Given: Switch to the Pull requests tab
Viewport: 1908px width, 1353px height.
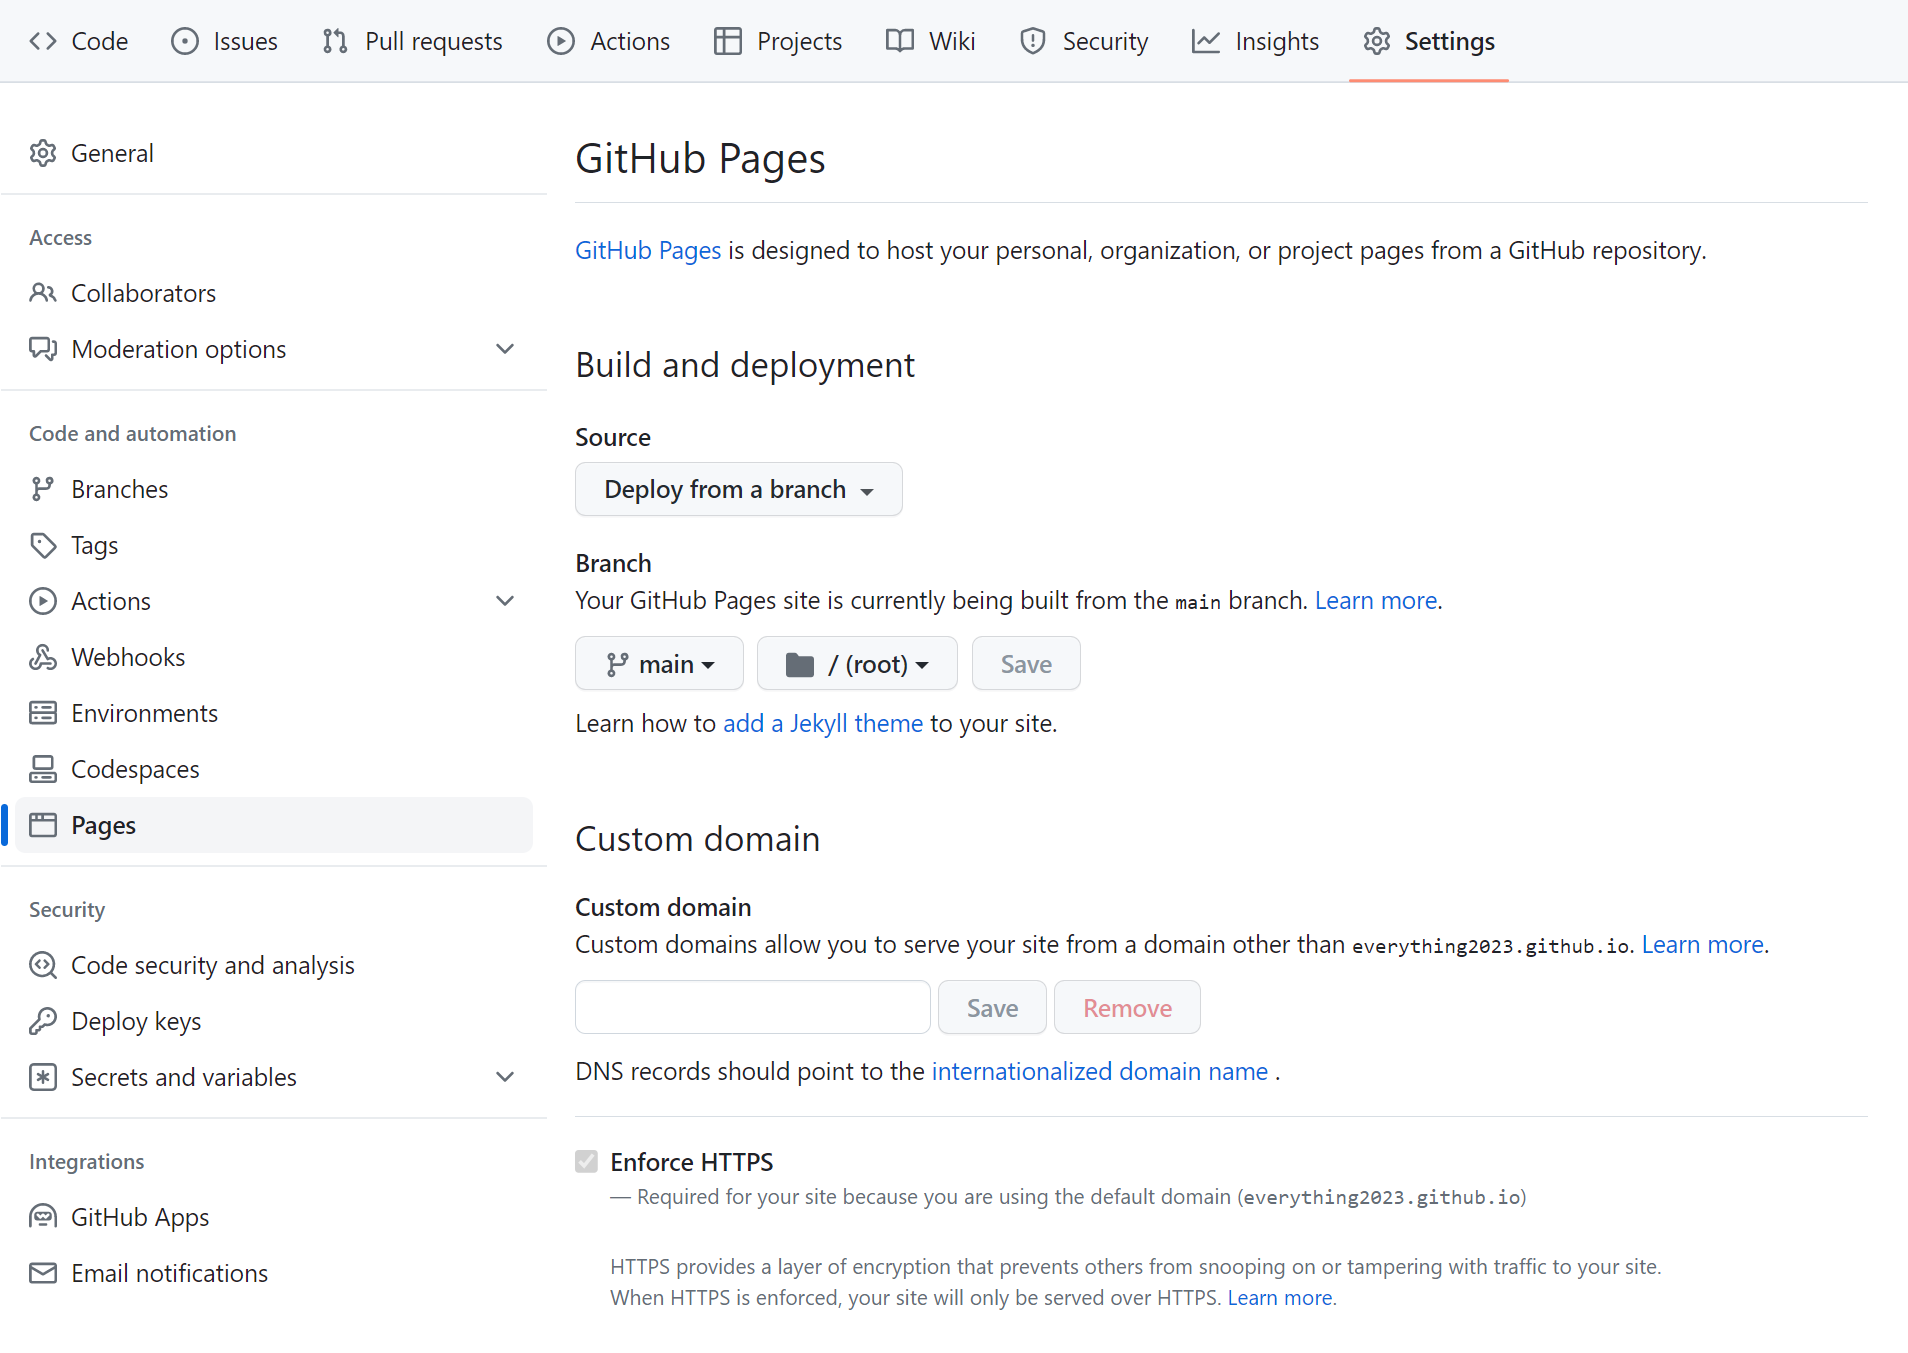Looking at the screenshot, I should (x=413, y=41).
